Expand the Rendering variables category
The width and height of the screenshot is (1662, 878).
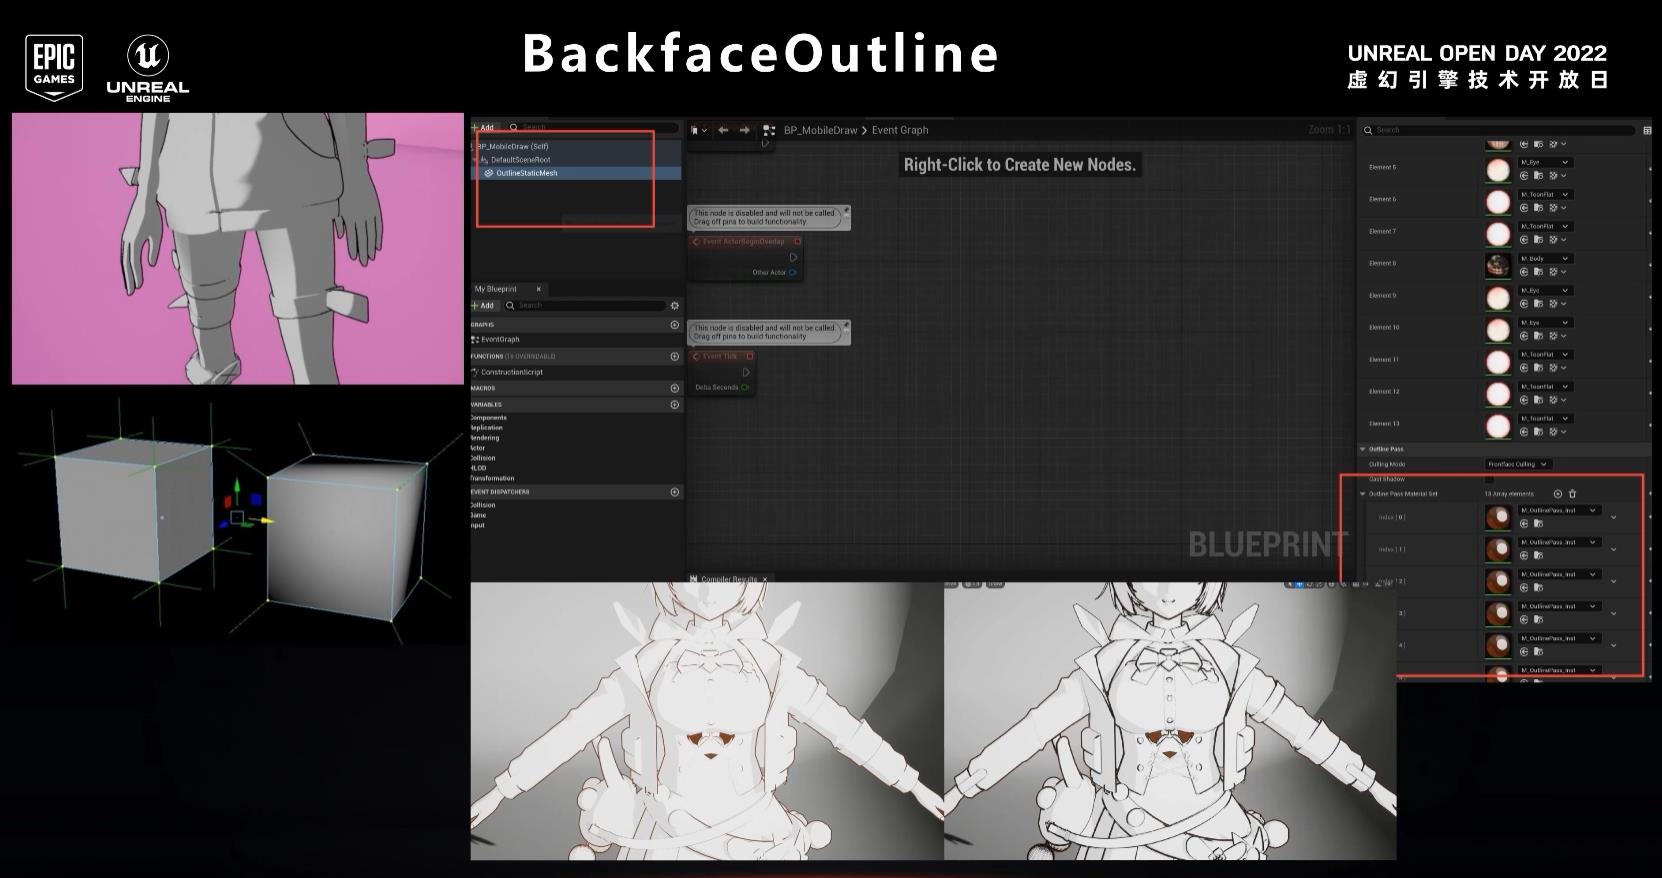[x=485, y=438]
